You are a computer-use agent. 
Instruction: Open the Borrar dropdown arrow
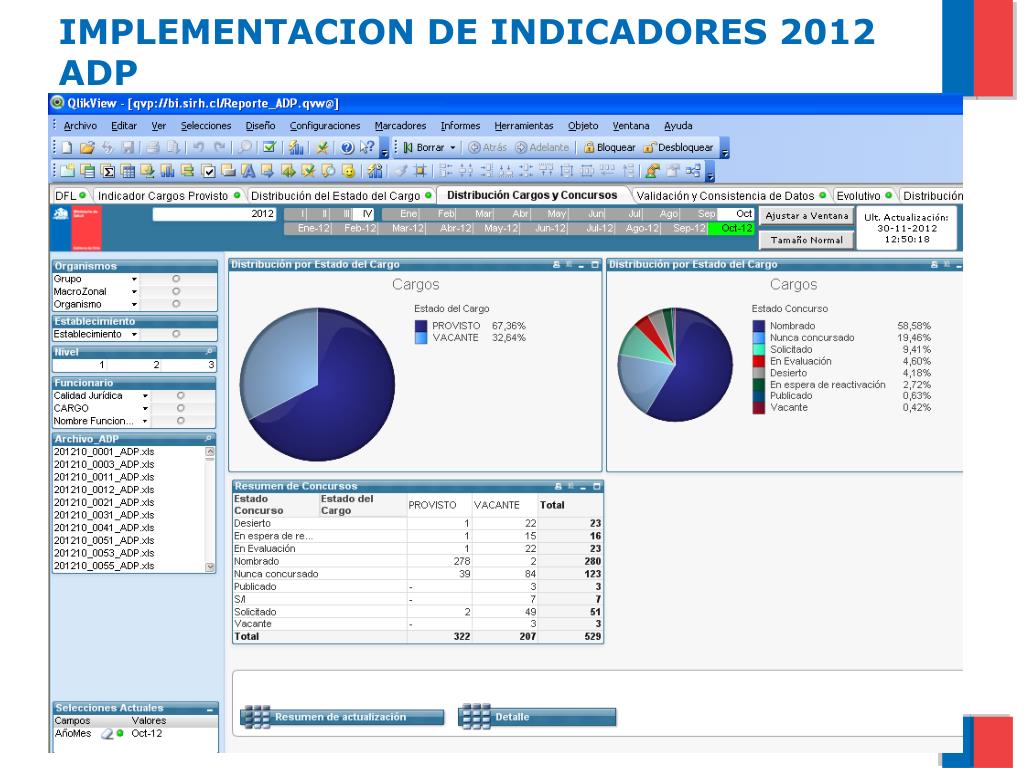453,148
